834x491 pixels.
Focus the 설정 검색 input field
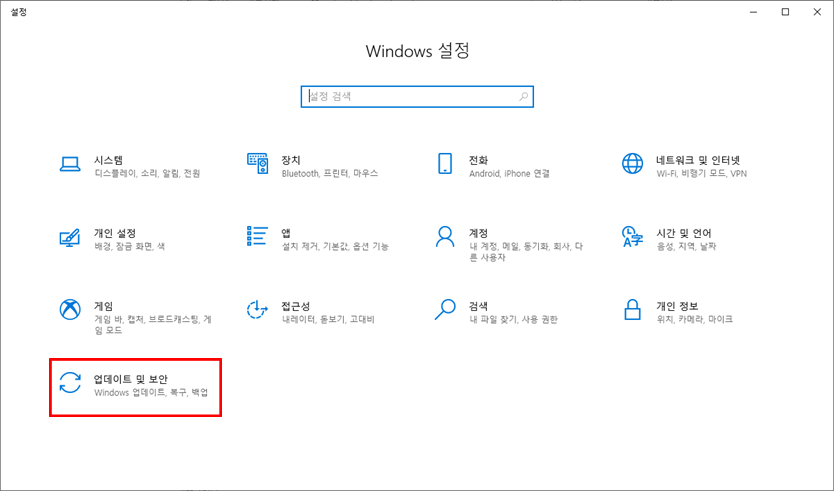417,96
